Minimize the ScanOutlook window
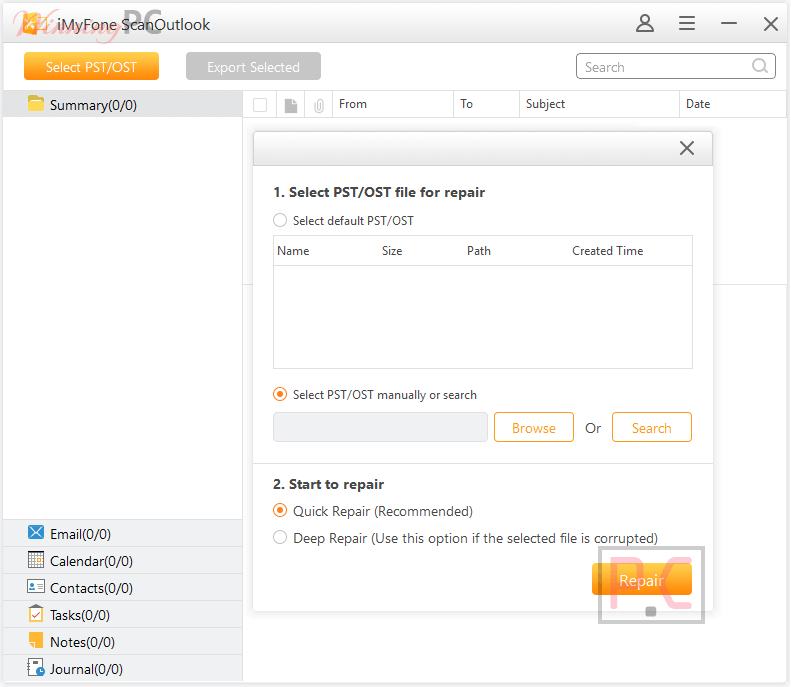Screen dimensions: 791x687 (728, 23)
